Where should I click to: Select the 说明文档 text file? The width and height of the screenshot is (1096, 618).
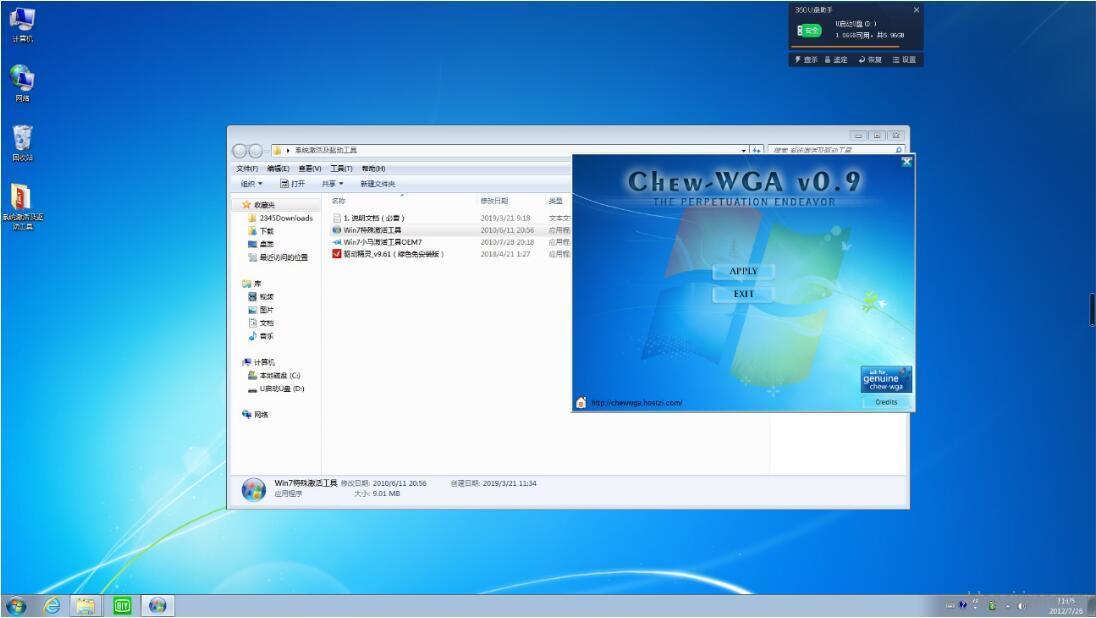click(374, 218)
